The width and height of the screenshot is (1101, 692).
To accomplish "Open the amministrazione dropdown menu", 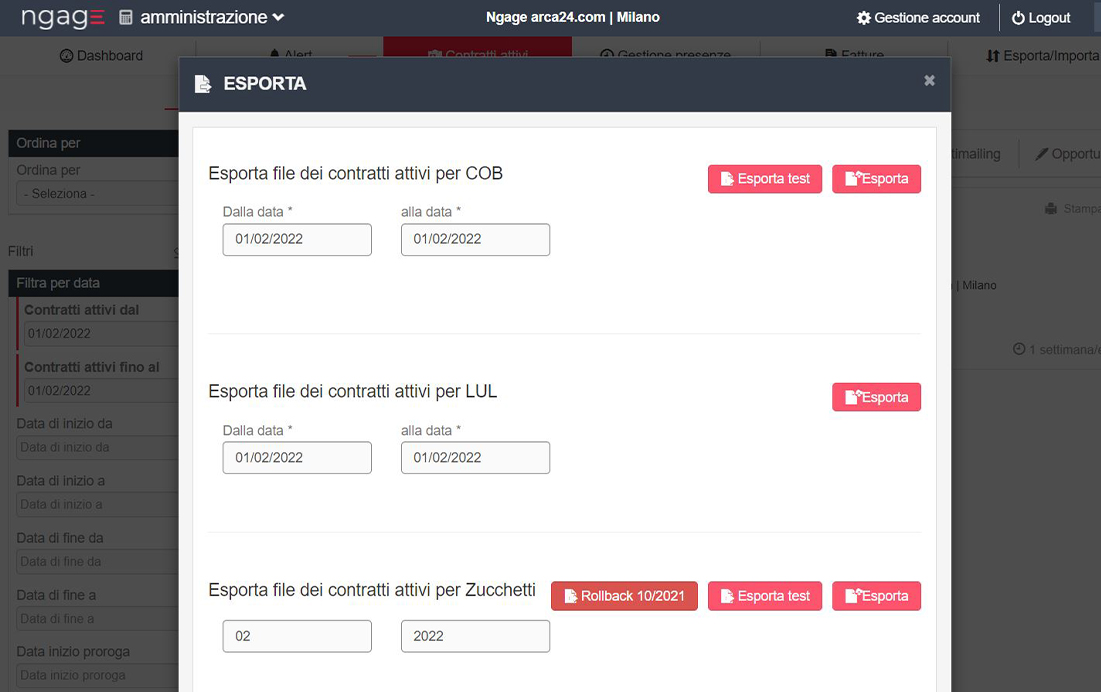I will click(x=202, y=18).
